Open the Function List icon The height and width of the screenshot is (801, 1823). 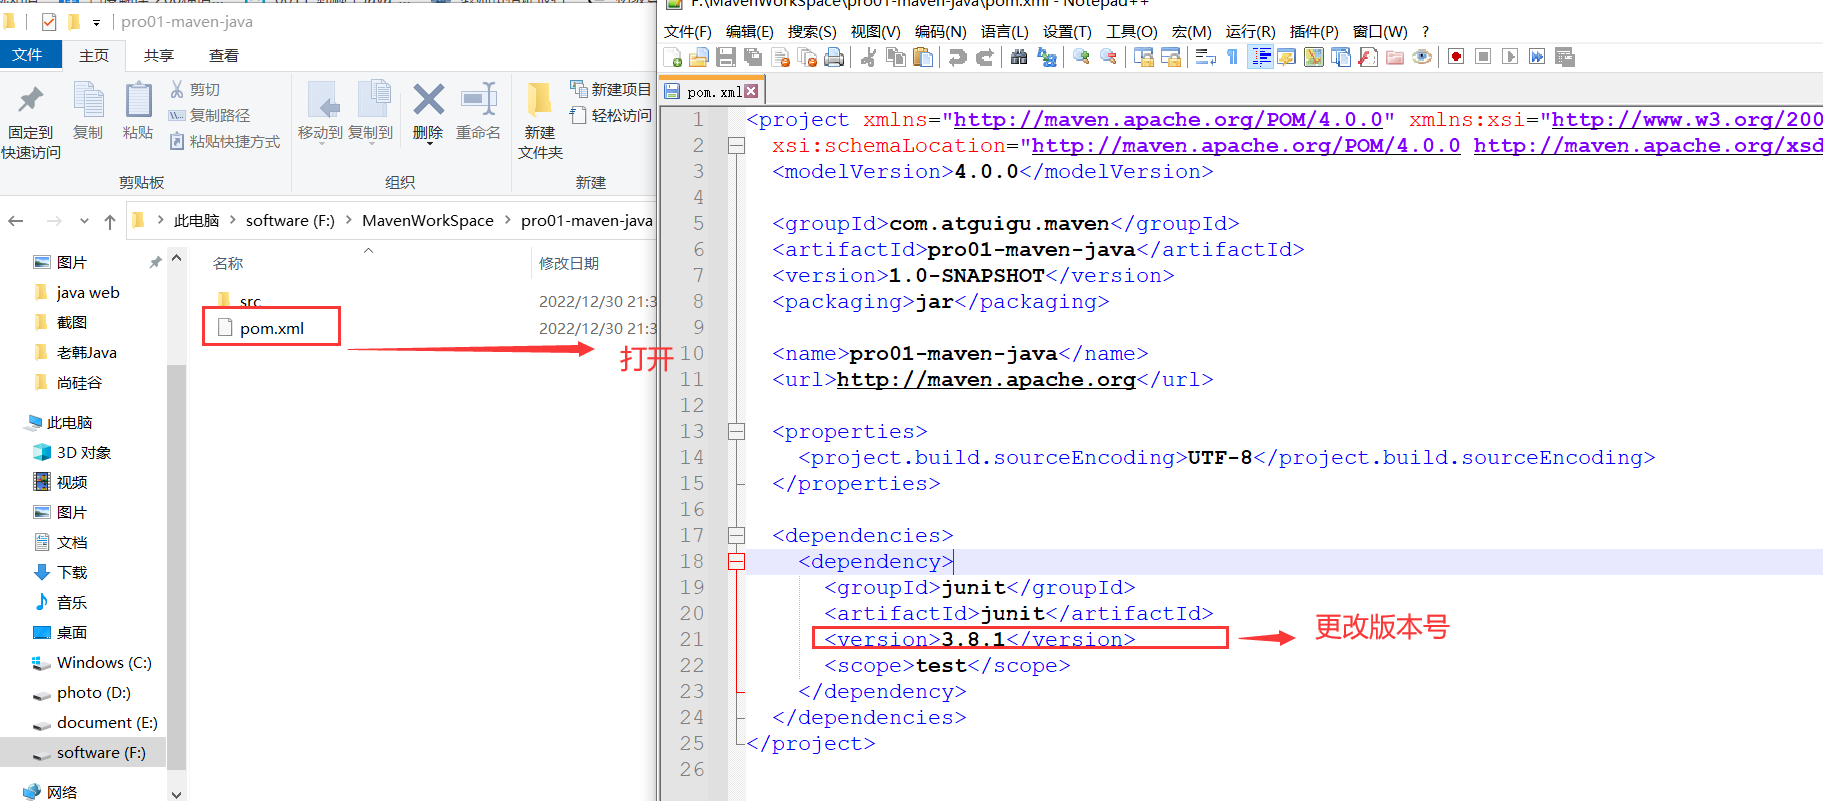click(x=1367, y=57)
